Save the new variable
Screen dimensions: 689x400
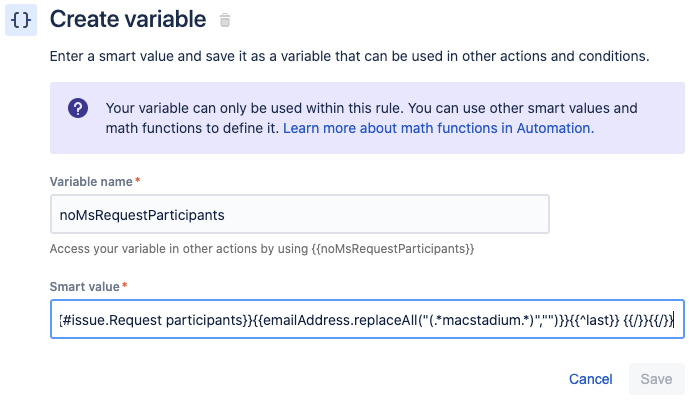coord(656,379)
